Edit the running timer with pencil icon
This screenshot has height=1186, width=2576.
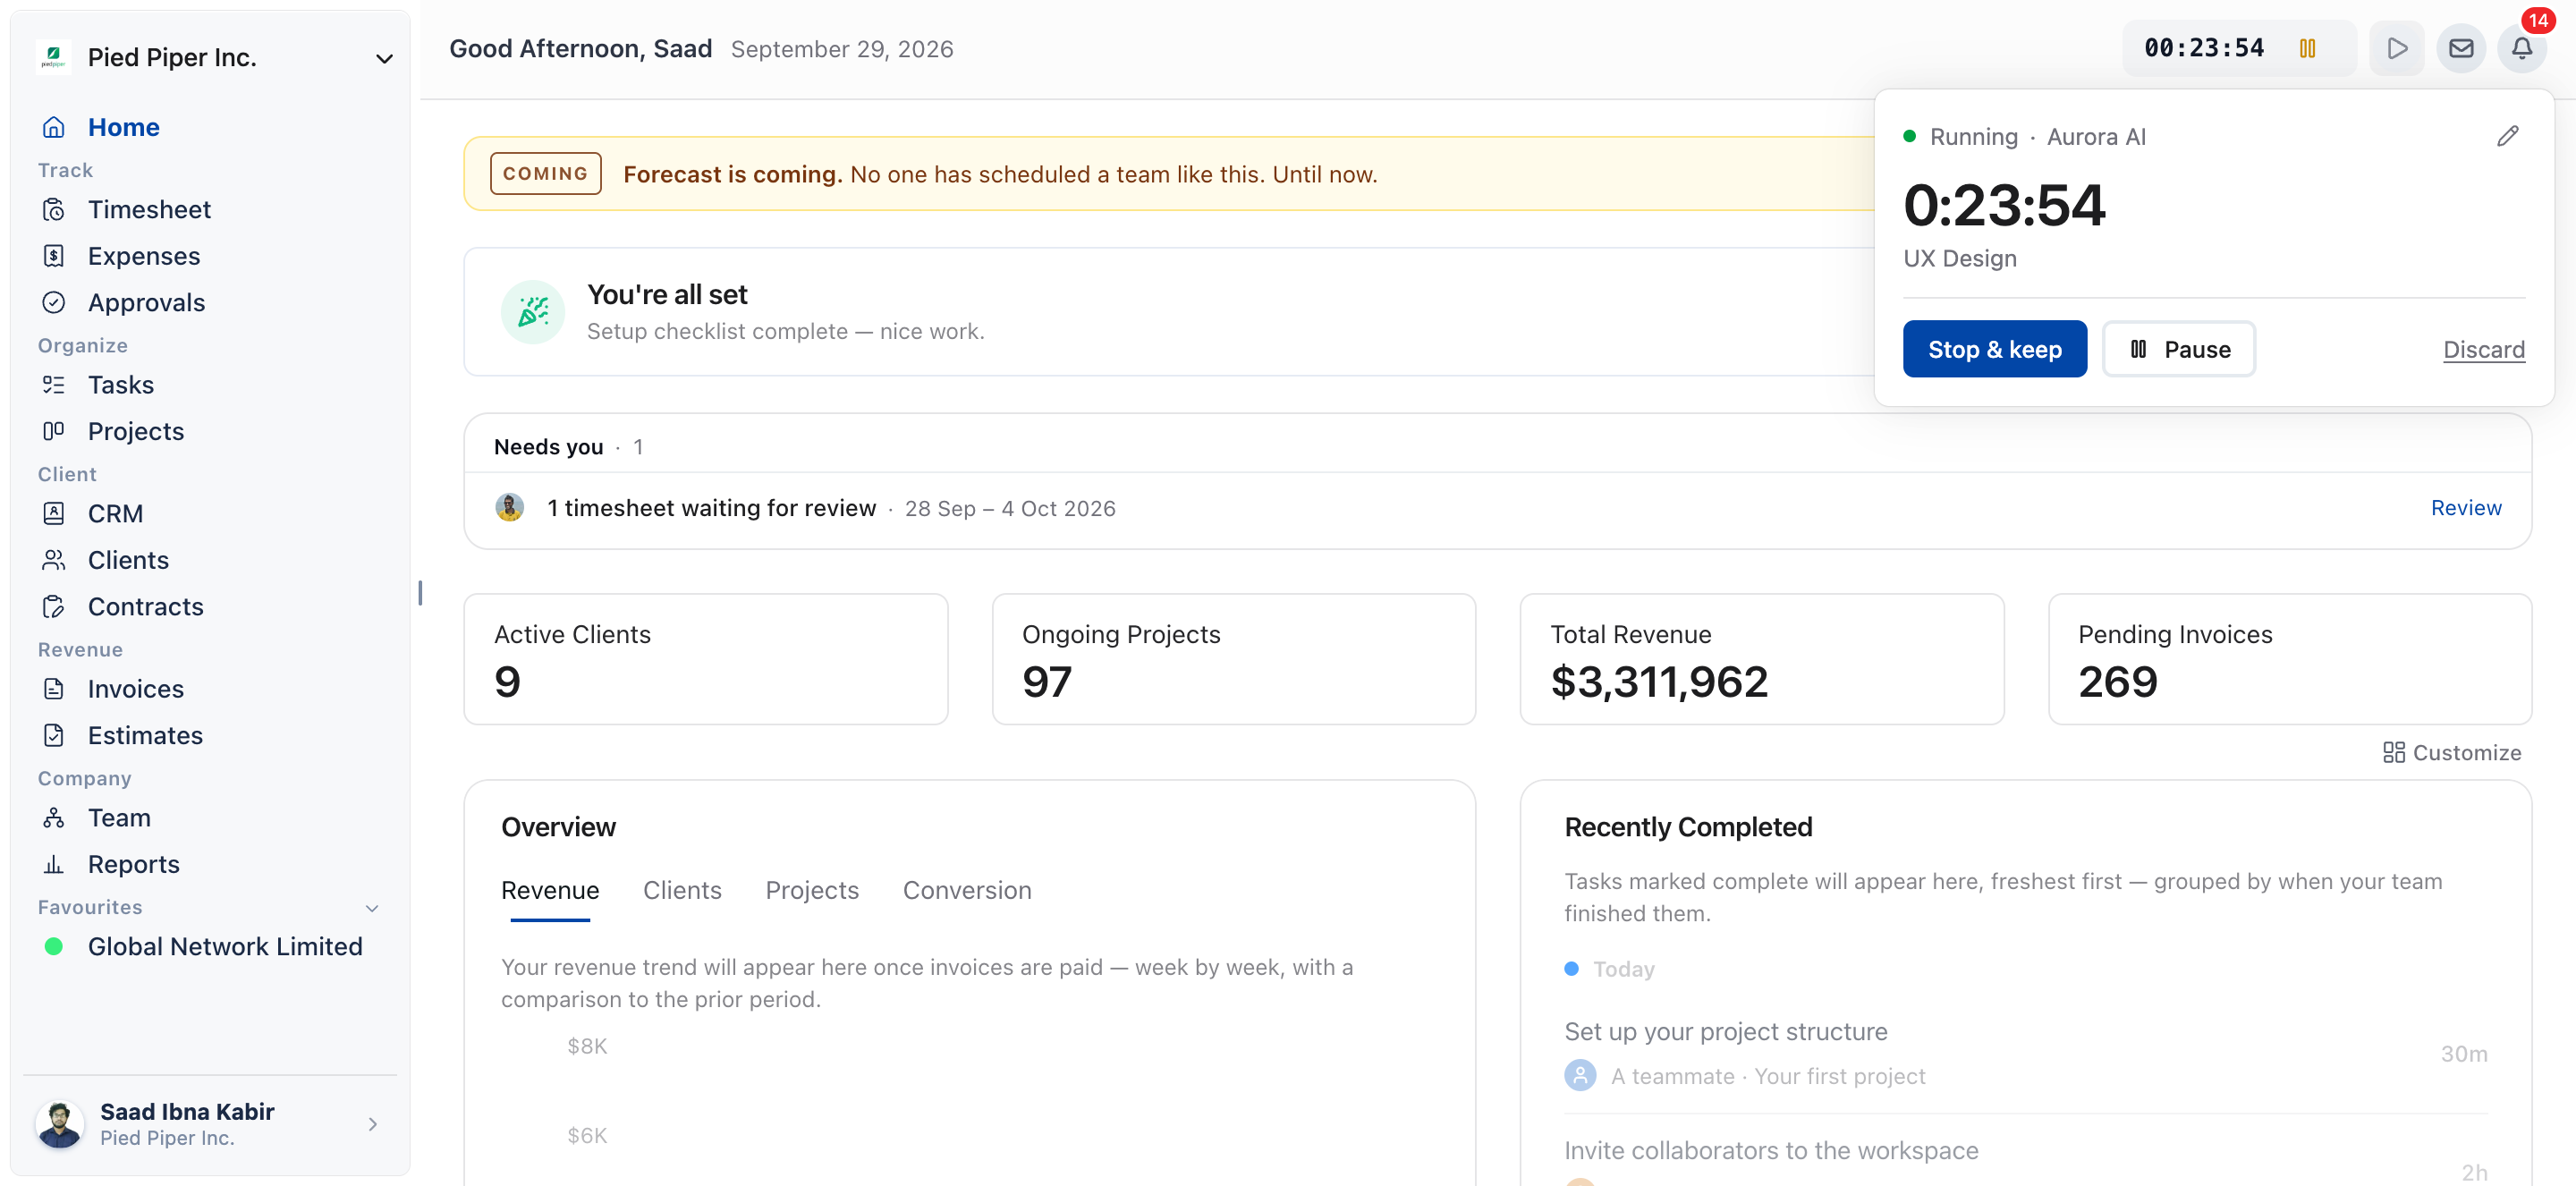[x=2507, y=136]
